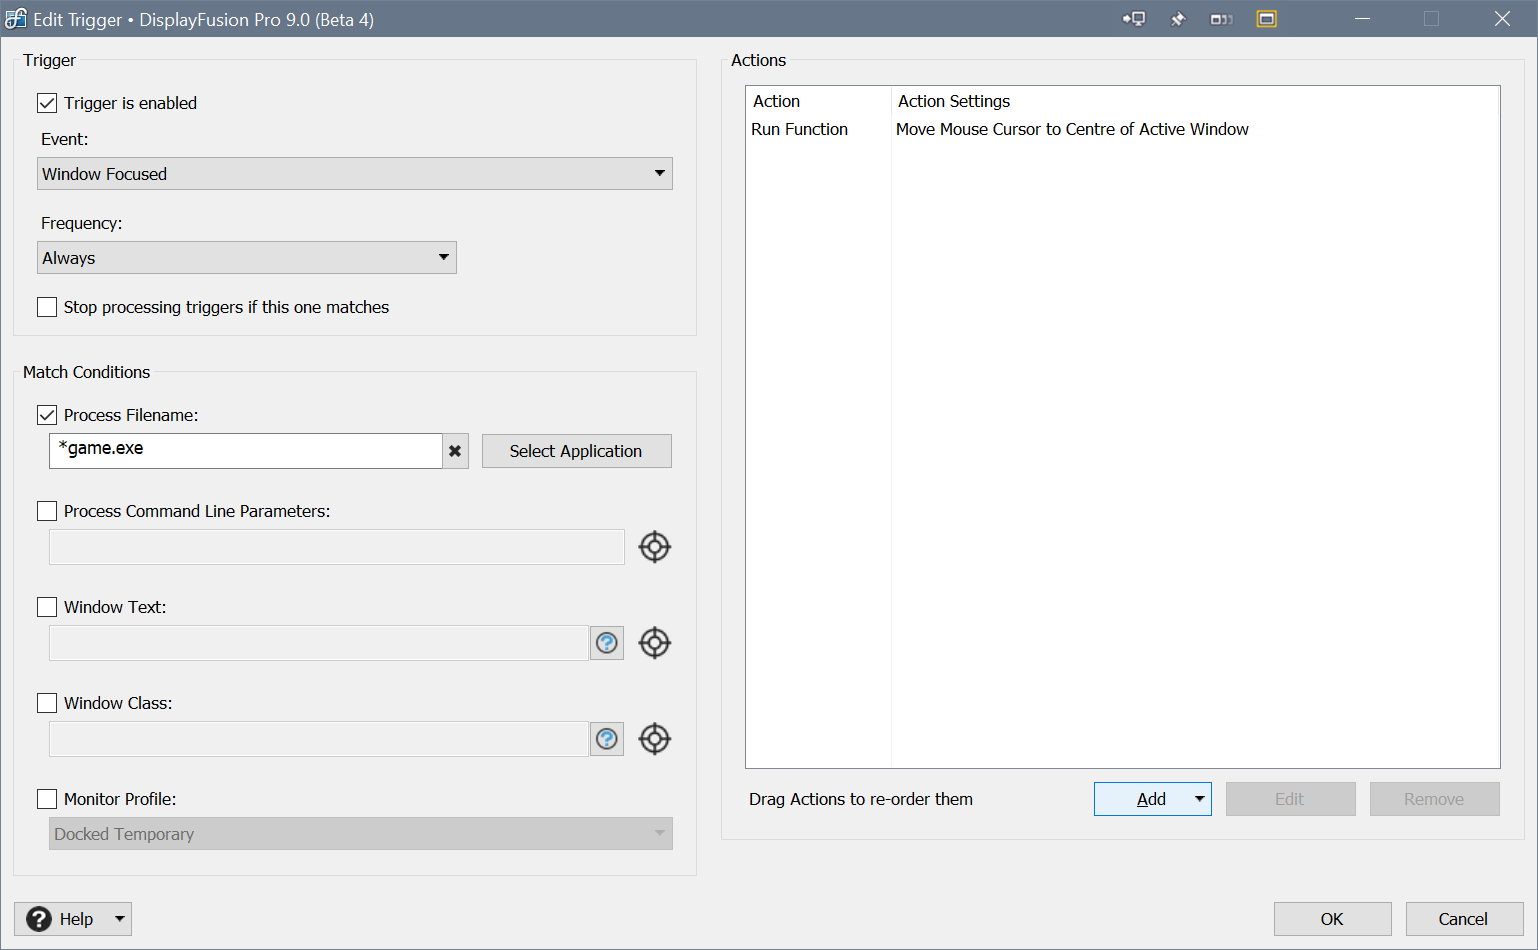Uncheck the Trigger is enabled checkbox
1538x950 pixels.
pyautogui.click(x=47, y=103)
